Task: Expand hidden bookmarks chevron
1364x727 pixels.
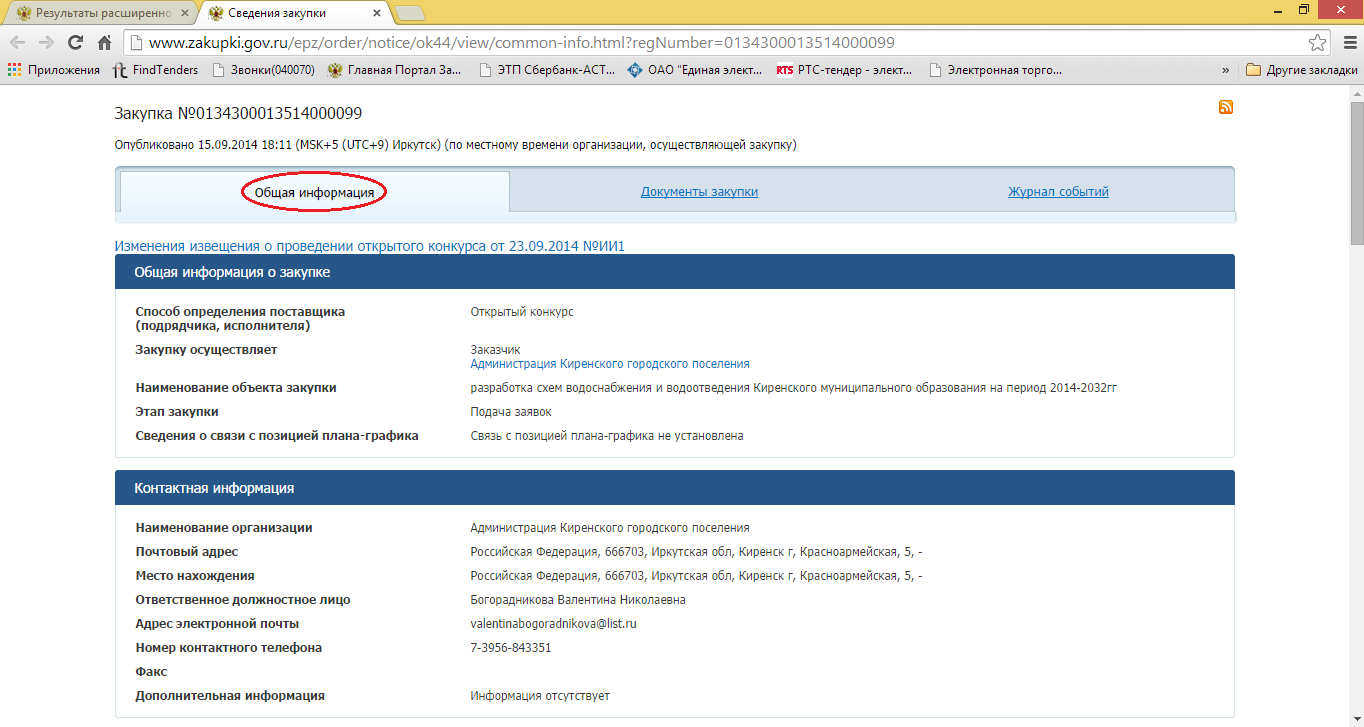Action: tap(1225, 70)
